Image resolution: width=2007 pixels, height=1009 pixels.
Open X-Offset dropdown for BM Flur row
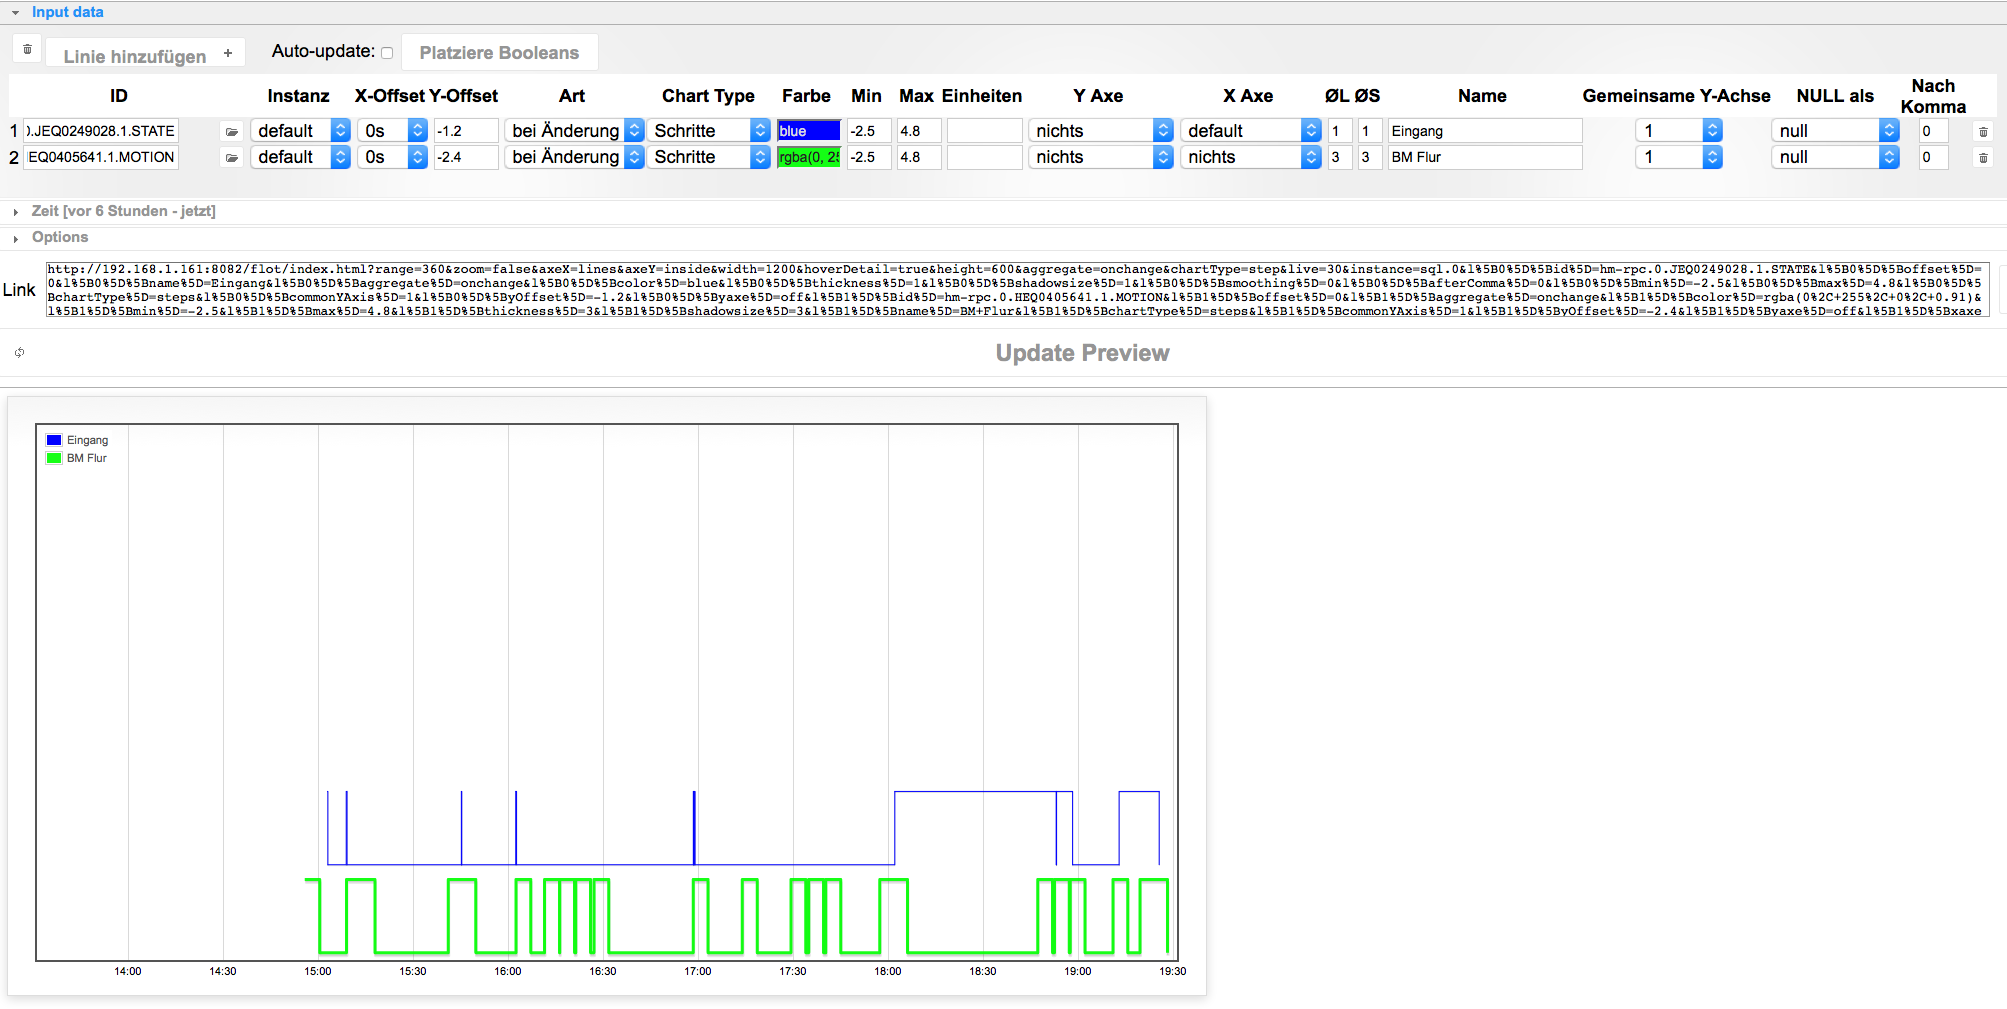pos(393,157)
